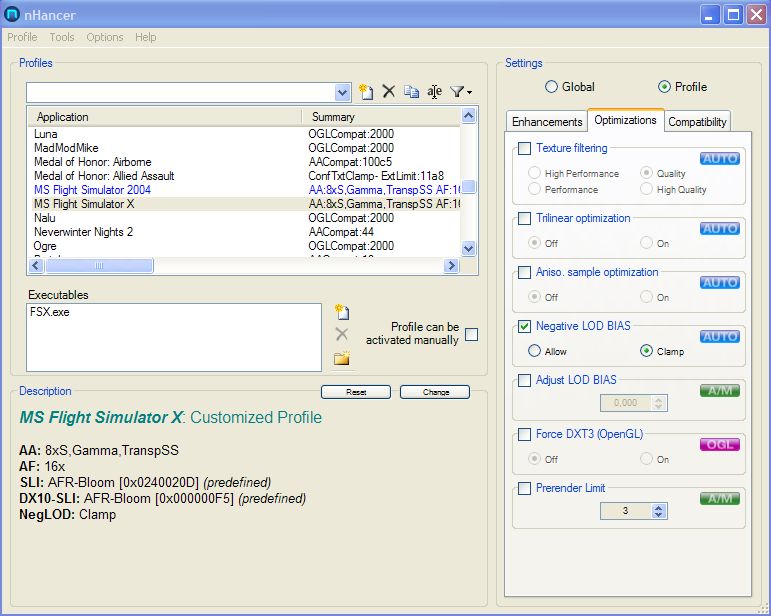771x616 pixels.
Task: Browse for executable folder icon
Action: [x=342, y=357]
